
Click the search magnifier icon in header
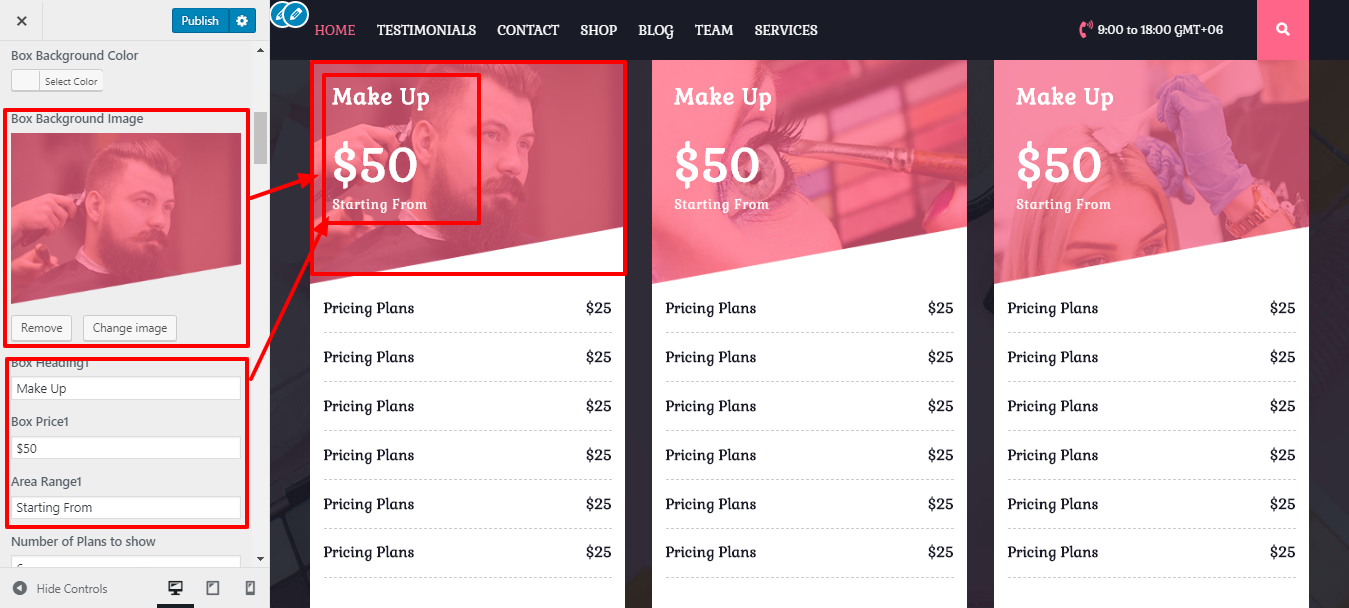[1283, 30]
